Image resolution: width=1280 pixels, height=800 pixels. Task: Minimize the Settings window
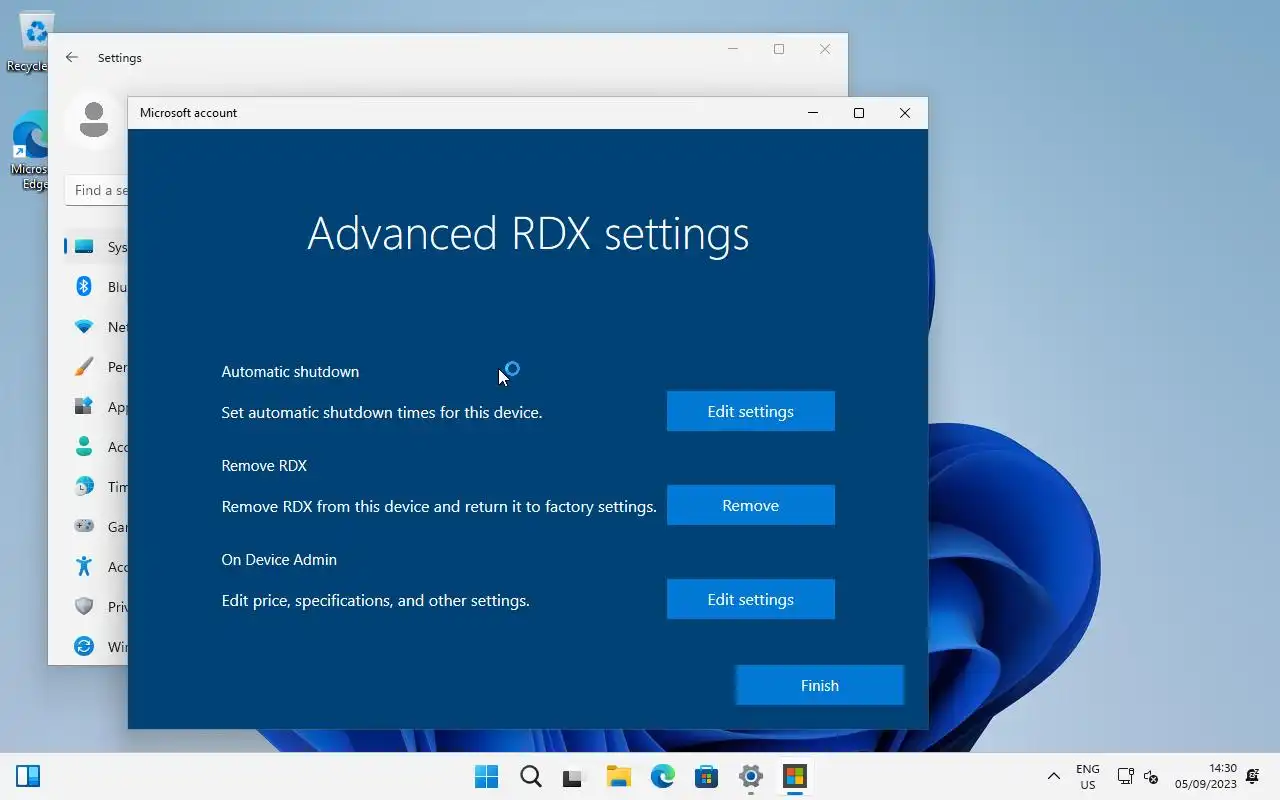point(733,49)
